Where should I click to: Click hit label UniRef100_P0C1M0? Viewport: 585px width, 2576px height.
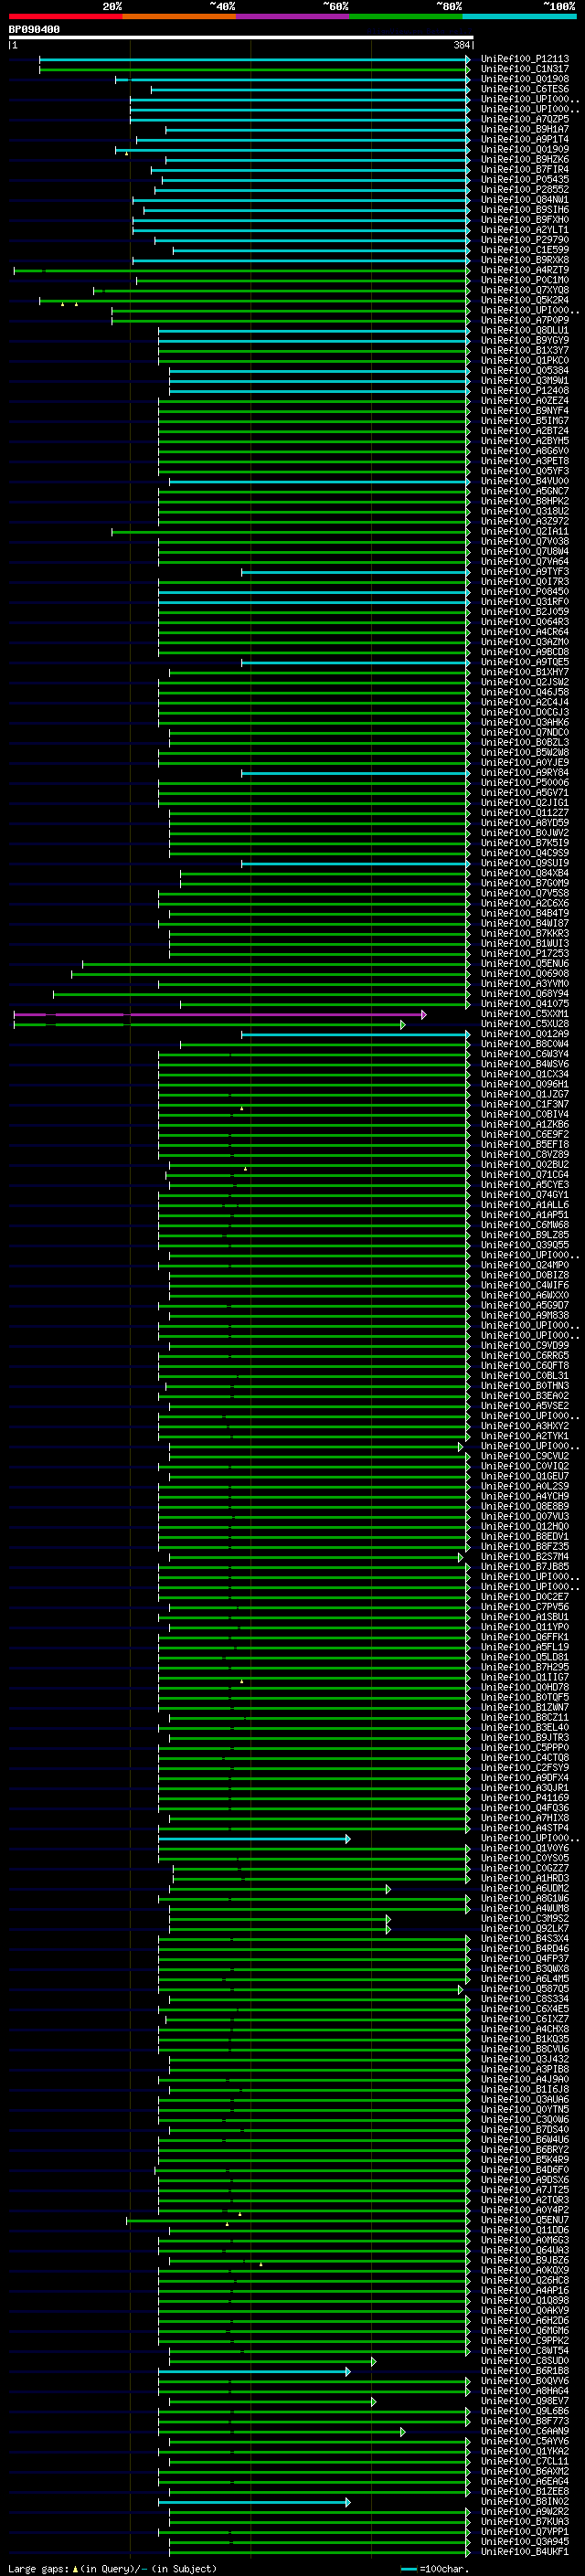click(525, 280)
